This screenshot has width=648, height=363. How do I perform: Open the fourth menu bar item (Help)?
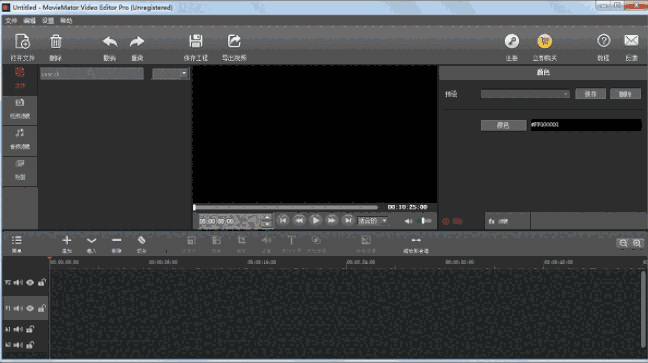[66, 21]
